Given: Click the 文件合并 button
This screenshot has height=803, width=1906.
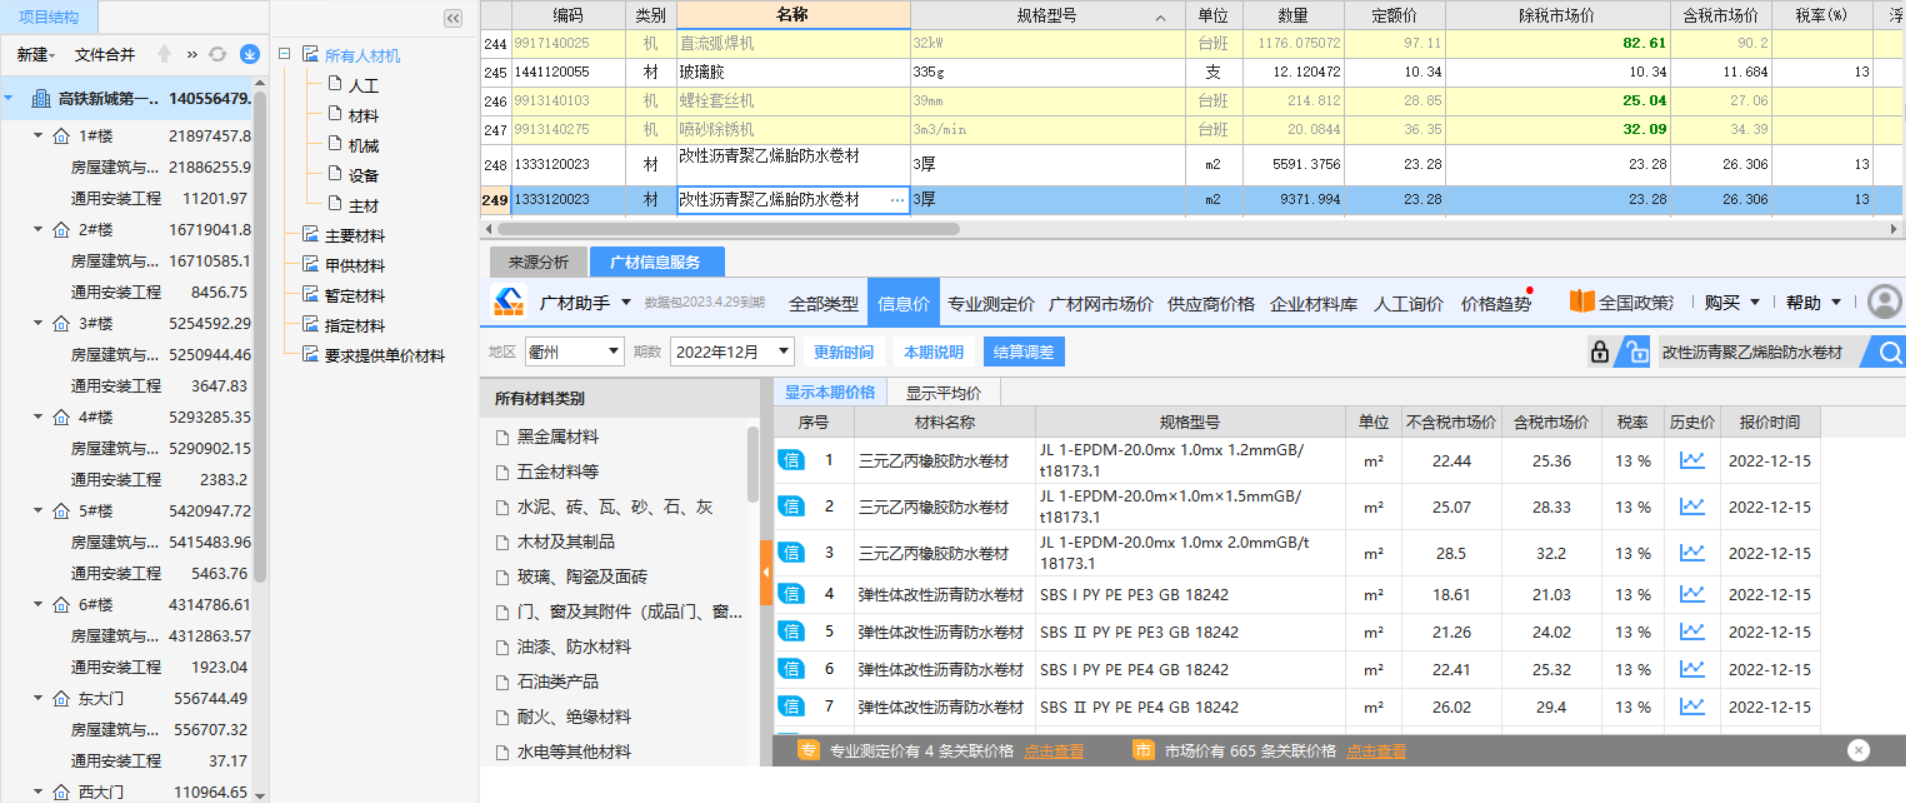Looking at the screenshot, I should (105, 55).
